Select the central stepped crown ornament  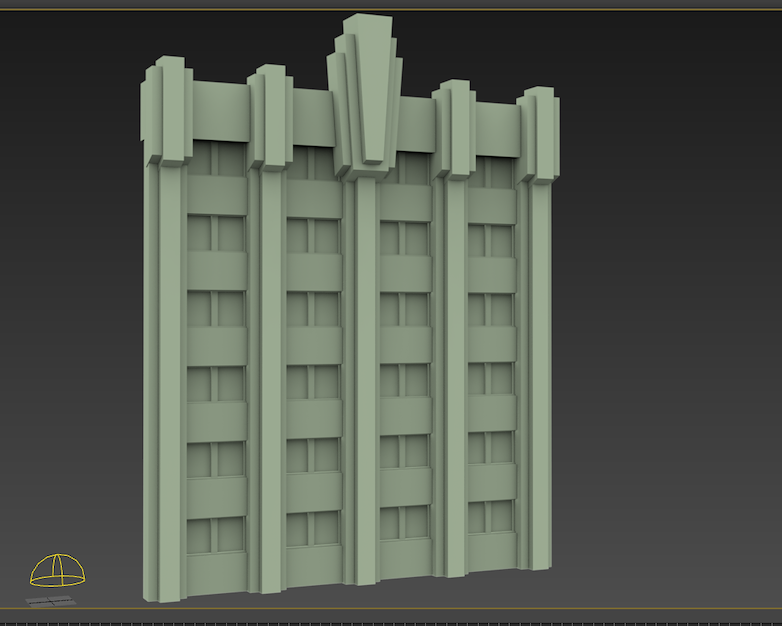(x=366, y=95)
